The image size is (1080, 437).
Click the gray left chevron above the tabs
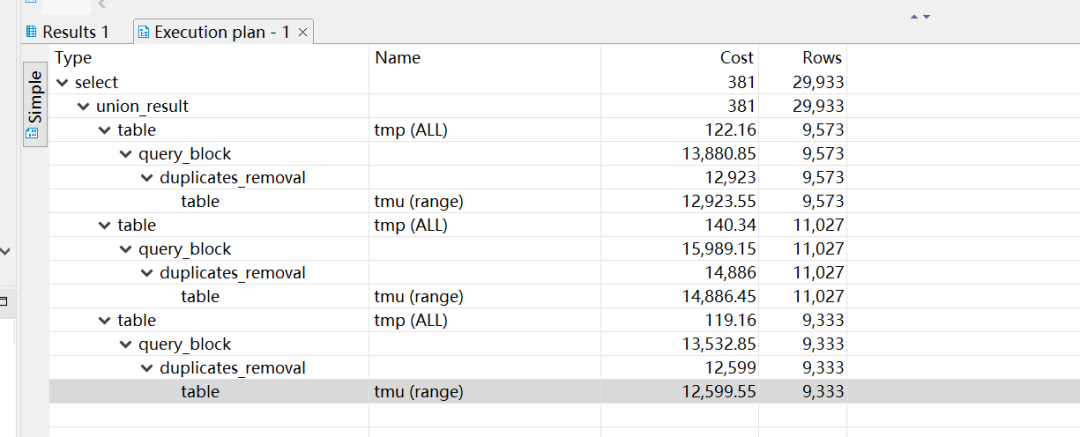coord(102,5)
